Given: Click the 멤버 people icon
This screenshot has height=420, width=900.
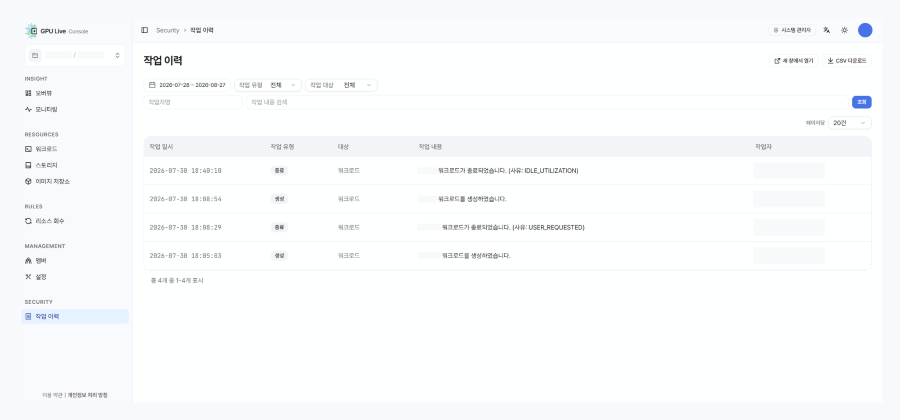Looking at the screenshot, I should 28,260.
